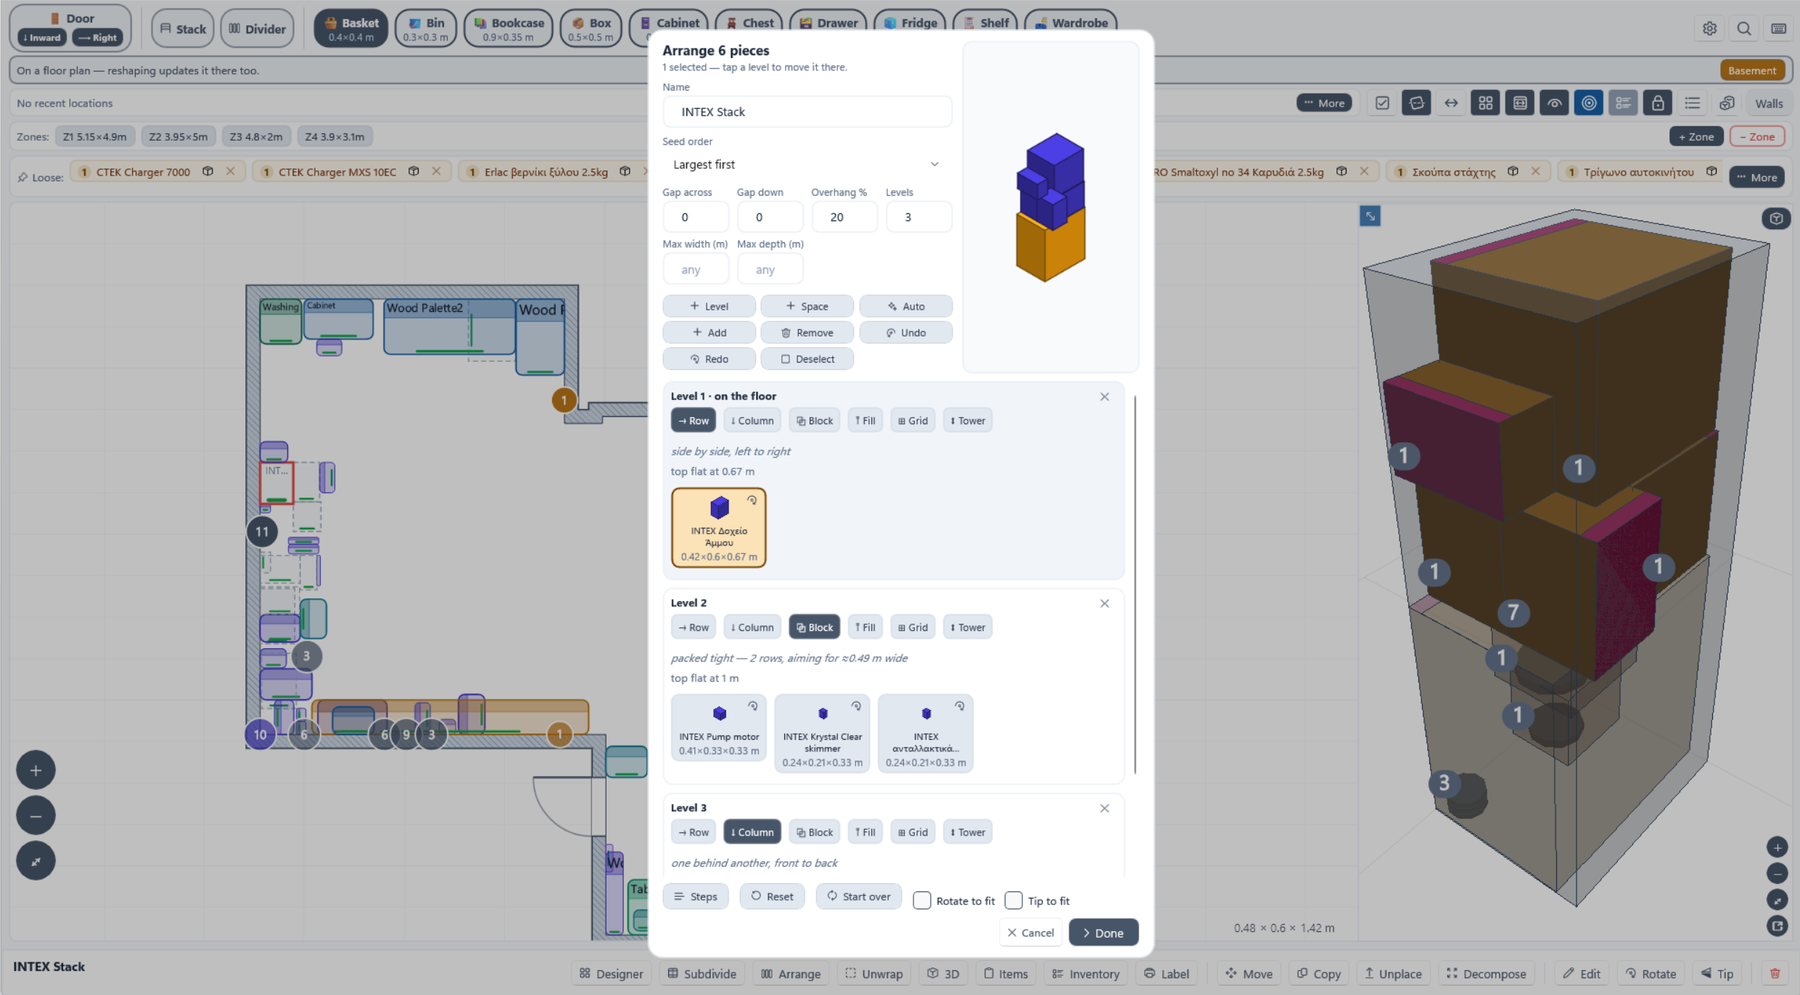Open the More menu beside the toolbar icons

[1324, 103]
